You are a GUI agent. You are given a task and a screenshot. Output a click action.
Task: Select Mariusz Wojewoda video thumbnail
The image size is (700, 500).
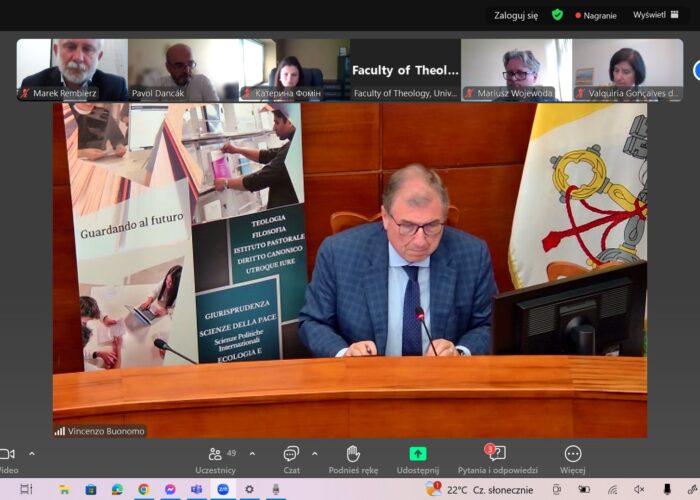click(x=516, y=70)
